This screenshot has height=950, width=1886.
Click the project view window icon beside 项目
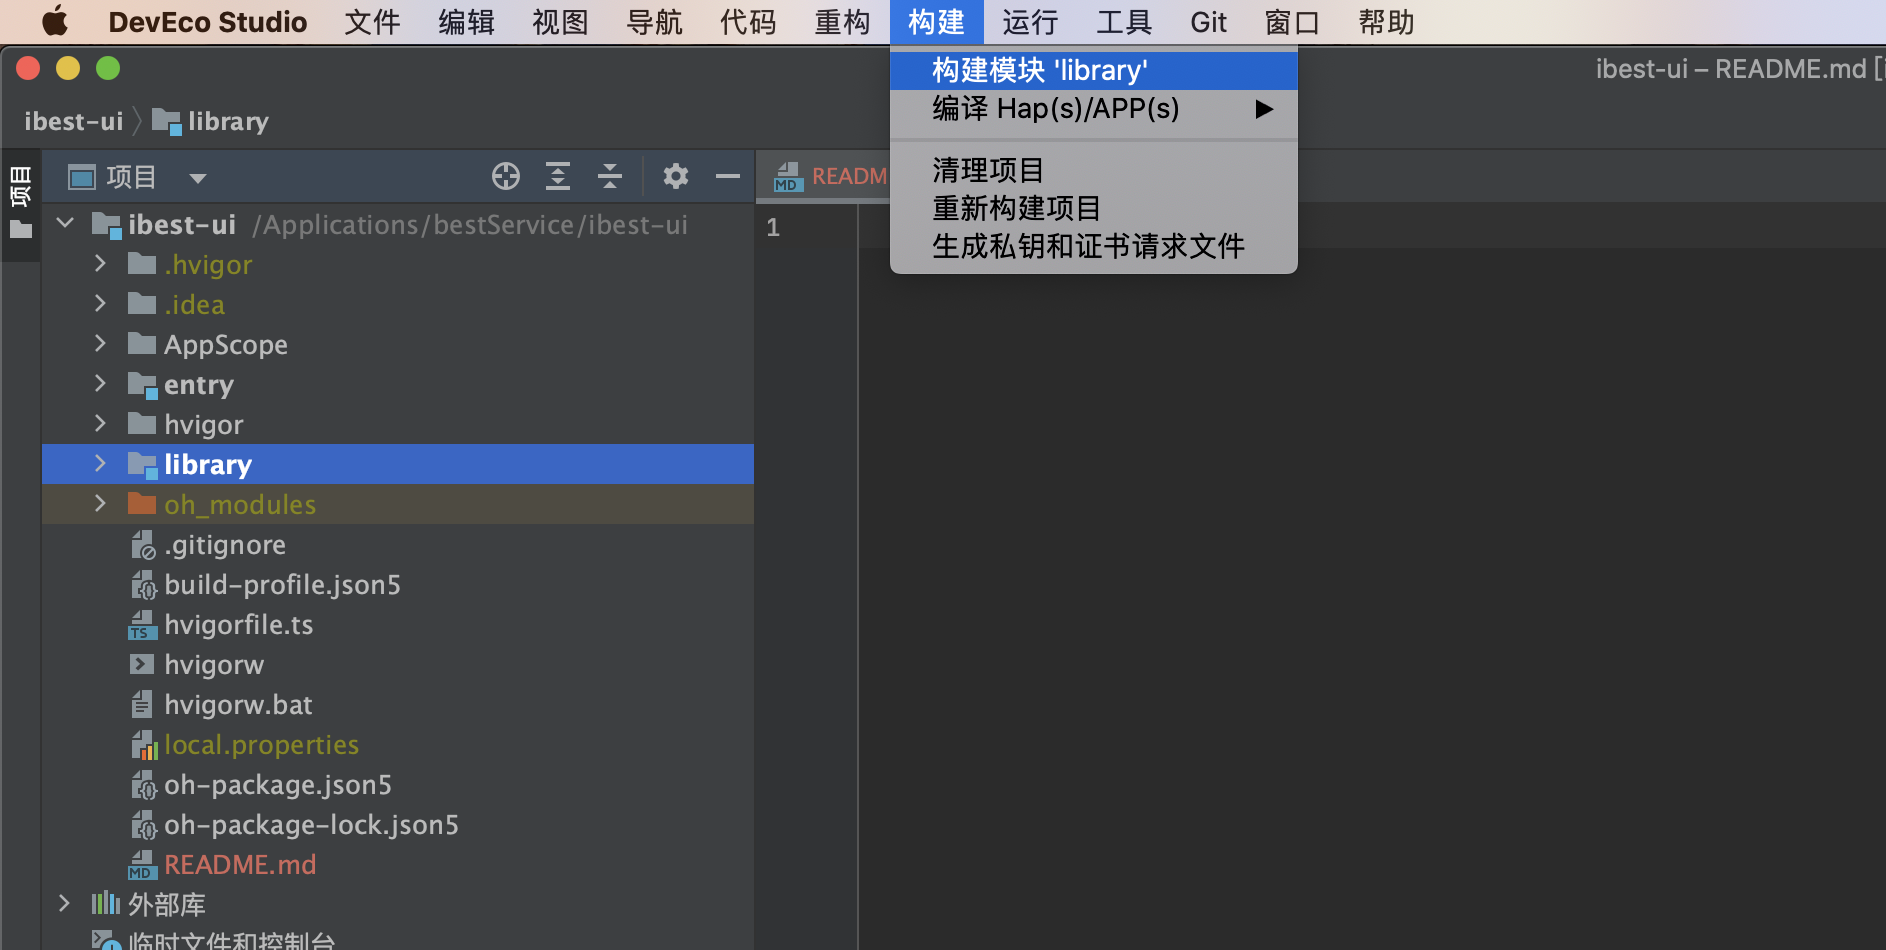[82, 177]
